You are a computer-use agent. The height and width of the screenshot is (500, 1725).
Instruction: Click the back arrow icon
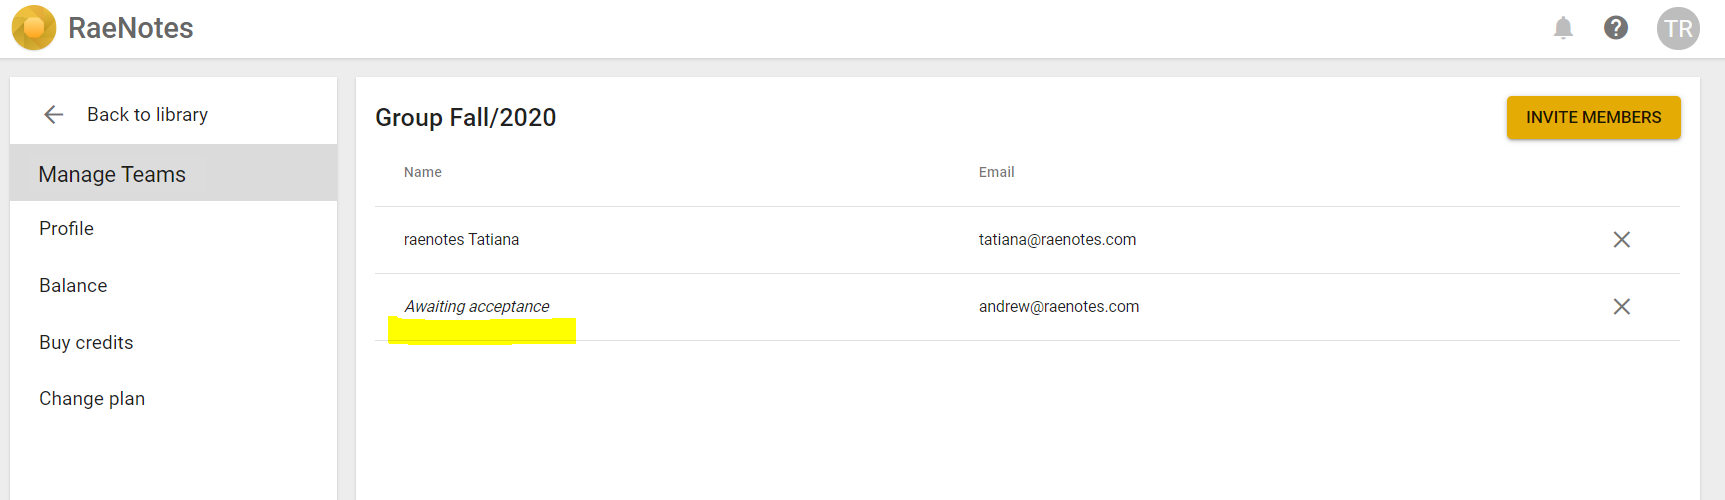[54, 115]
